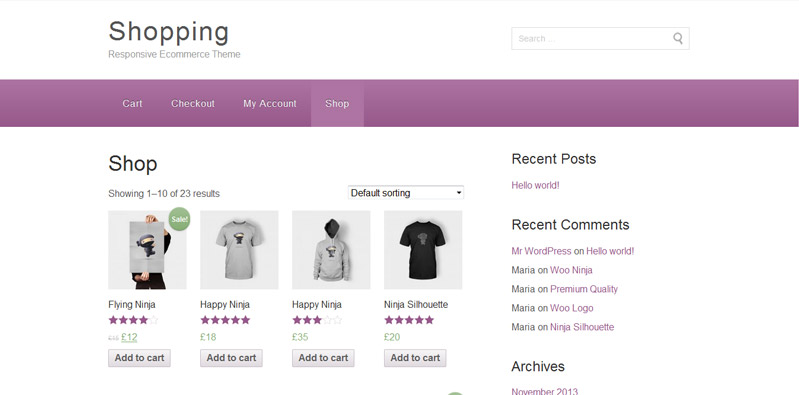Open the Happy Ninja £35 product title
This screenshot has height=395, width=799.
pos(316,304)
